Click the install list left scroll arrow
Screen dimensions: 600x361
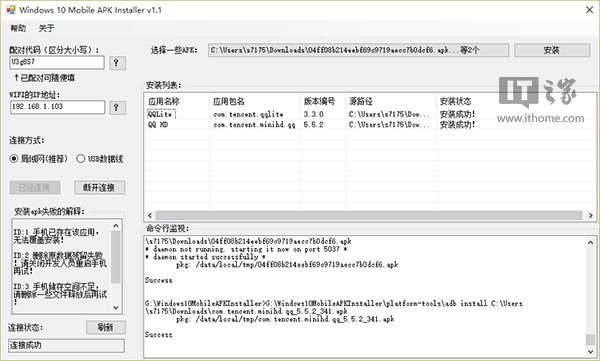point(150,216)
